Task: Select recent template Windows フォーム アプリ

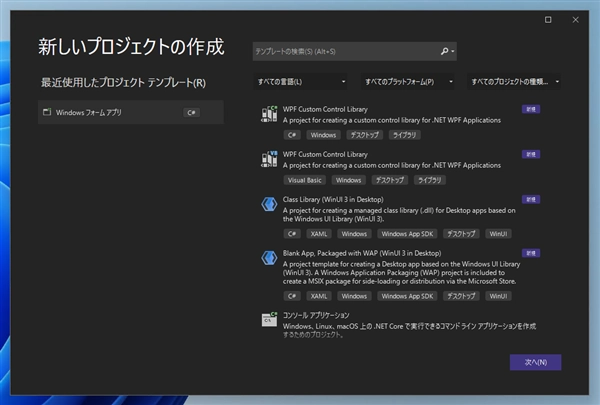Action: (131, 112)
